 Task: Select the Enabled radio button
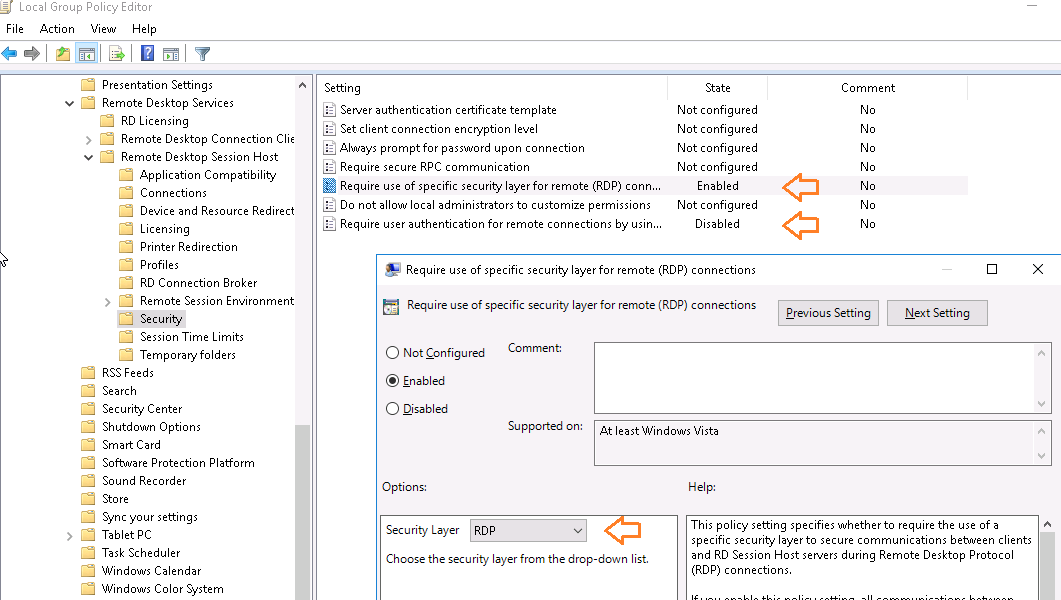point(393,381)
